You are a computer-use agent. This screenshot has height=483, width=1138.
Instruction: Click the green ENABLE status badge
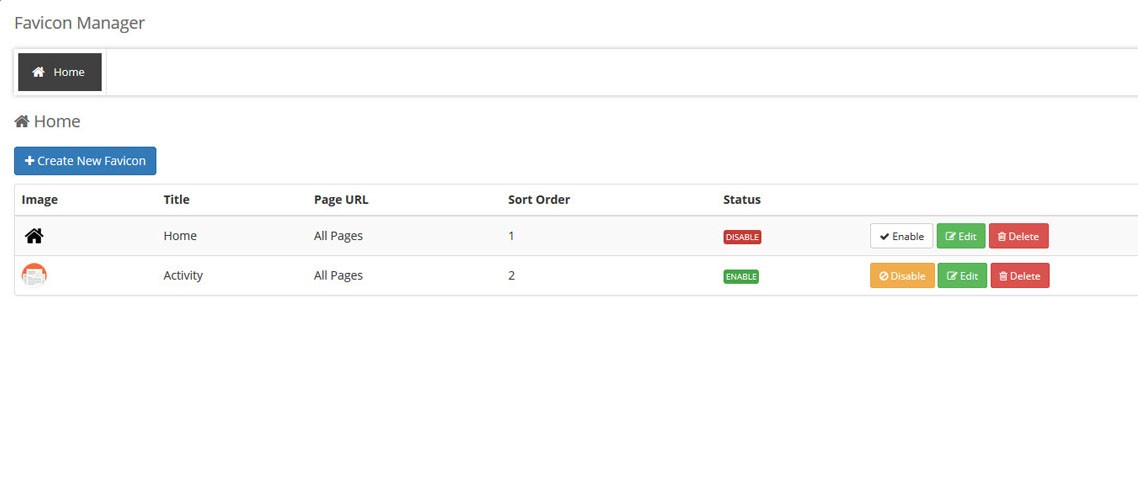click(x=741, y=276)
